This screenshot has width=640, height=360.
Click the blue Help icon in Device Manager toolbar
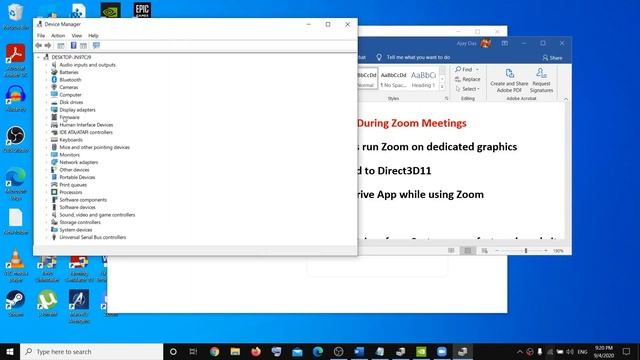(x=73, y=46)
